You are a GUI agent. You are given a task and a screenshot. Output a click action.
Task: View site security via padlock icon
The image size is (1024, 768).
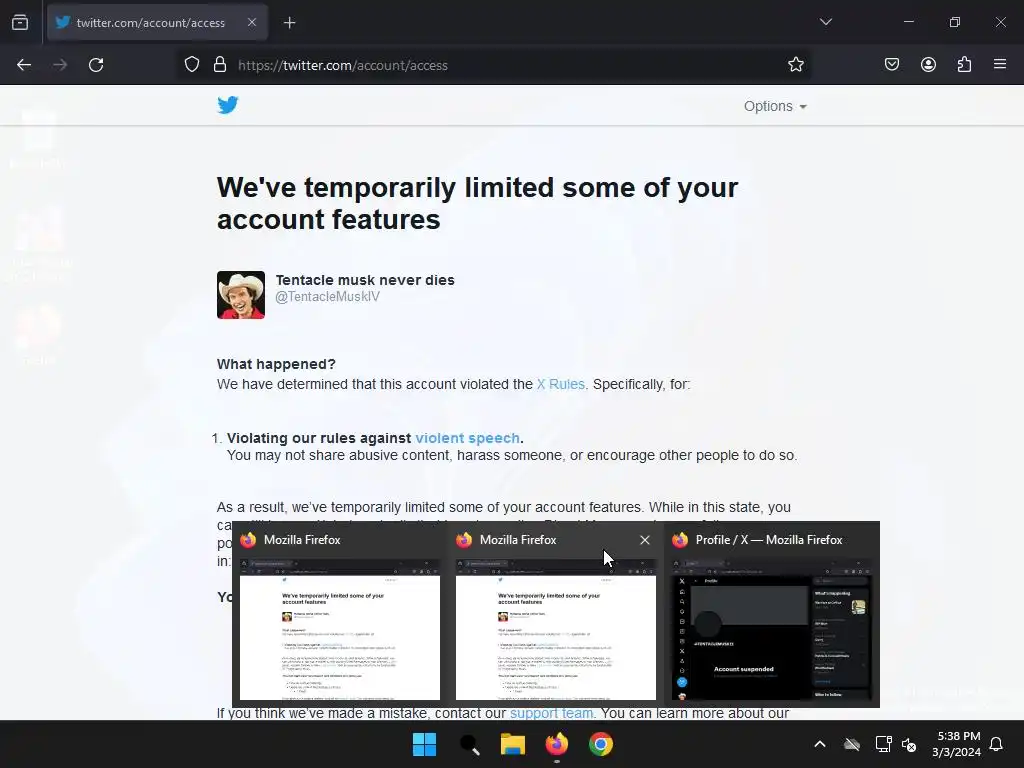point(220,65)
